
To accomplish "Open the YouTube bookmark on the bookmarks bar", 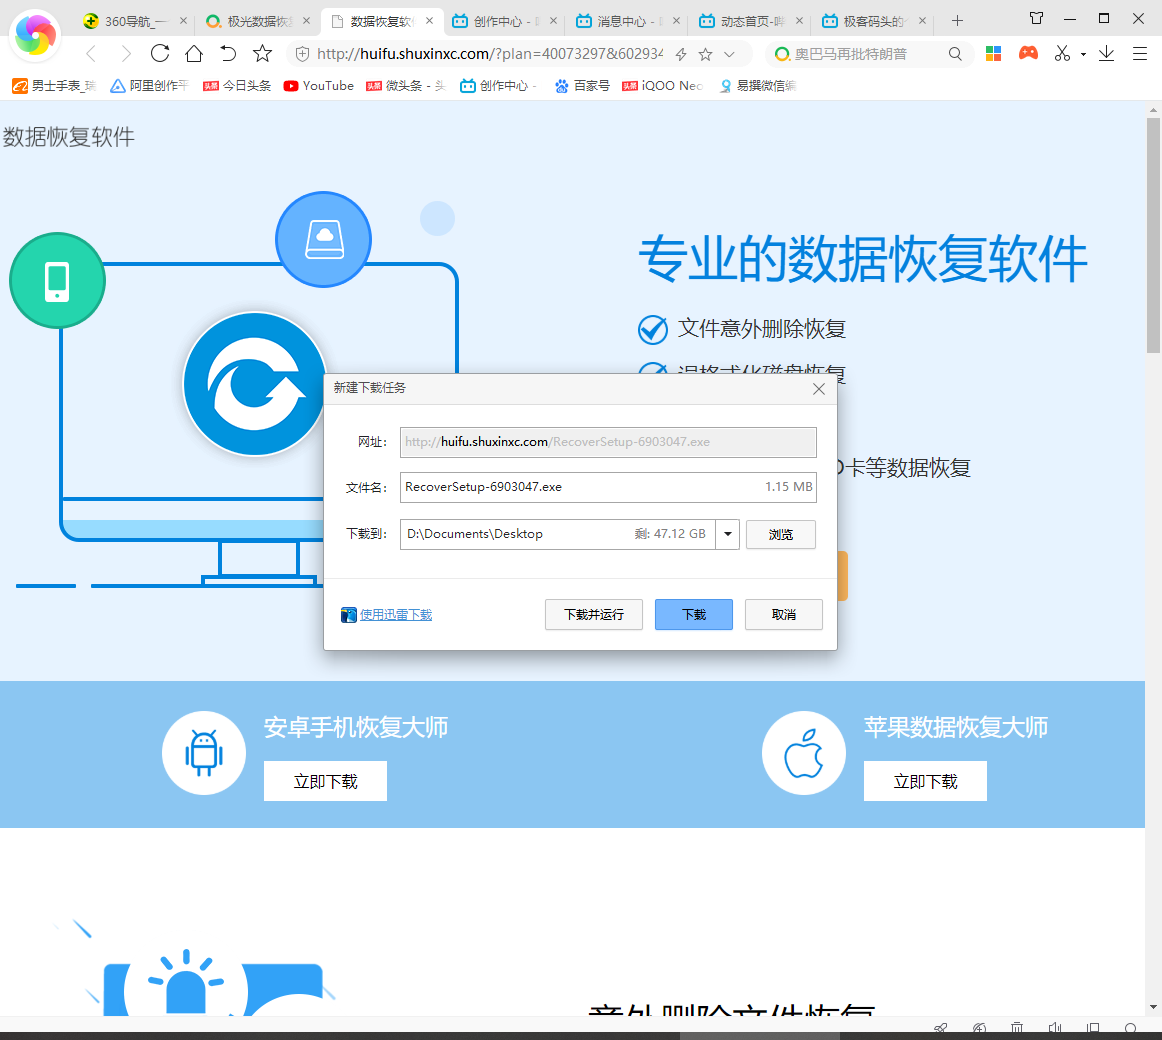I will click(x=318, y=86).
